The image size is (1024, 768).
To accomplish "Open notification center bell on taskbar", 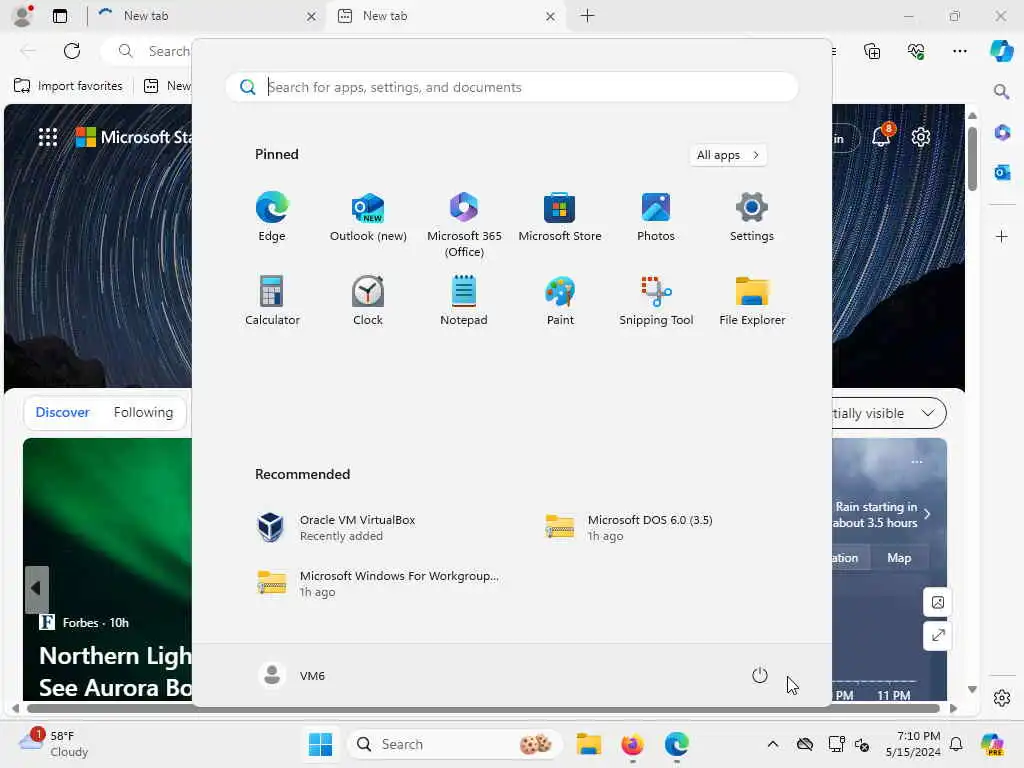I will tap(956, 744).
